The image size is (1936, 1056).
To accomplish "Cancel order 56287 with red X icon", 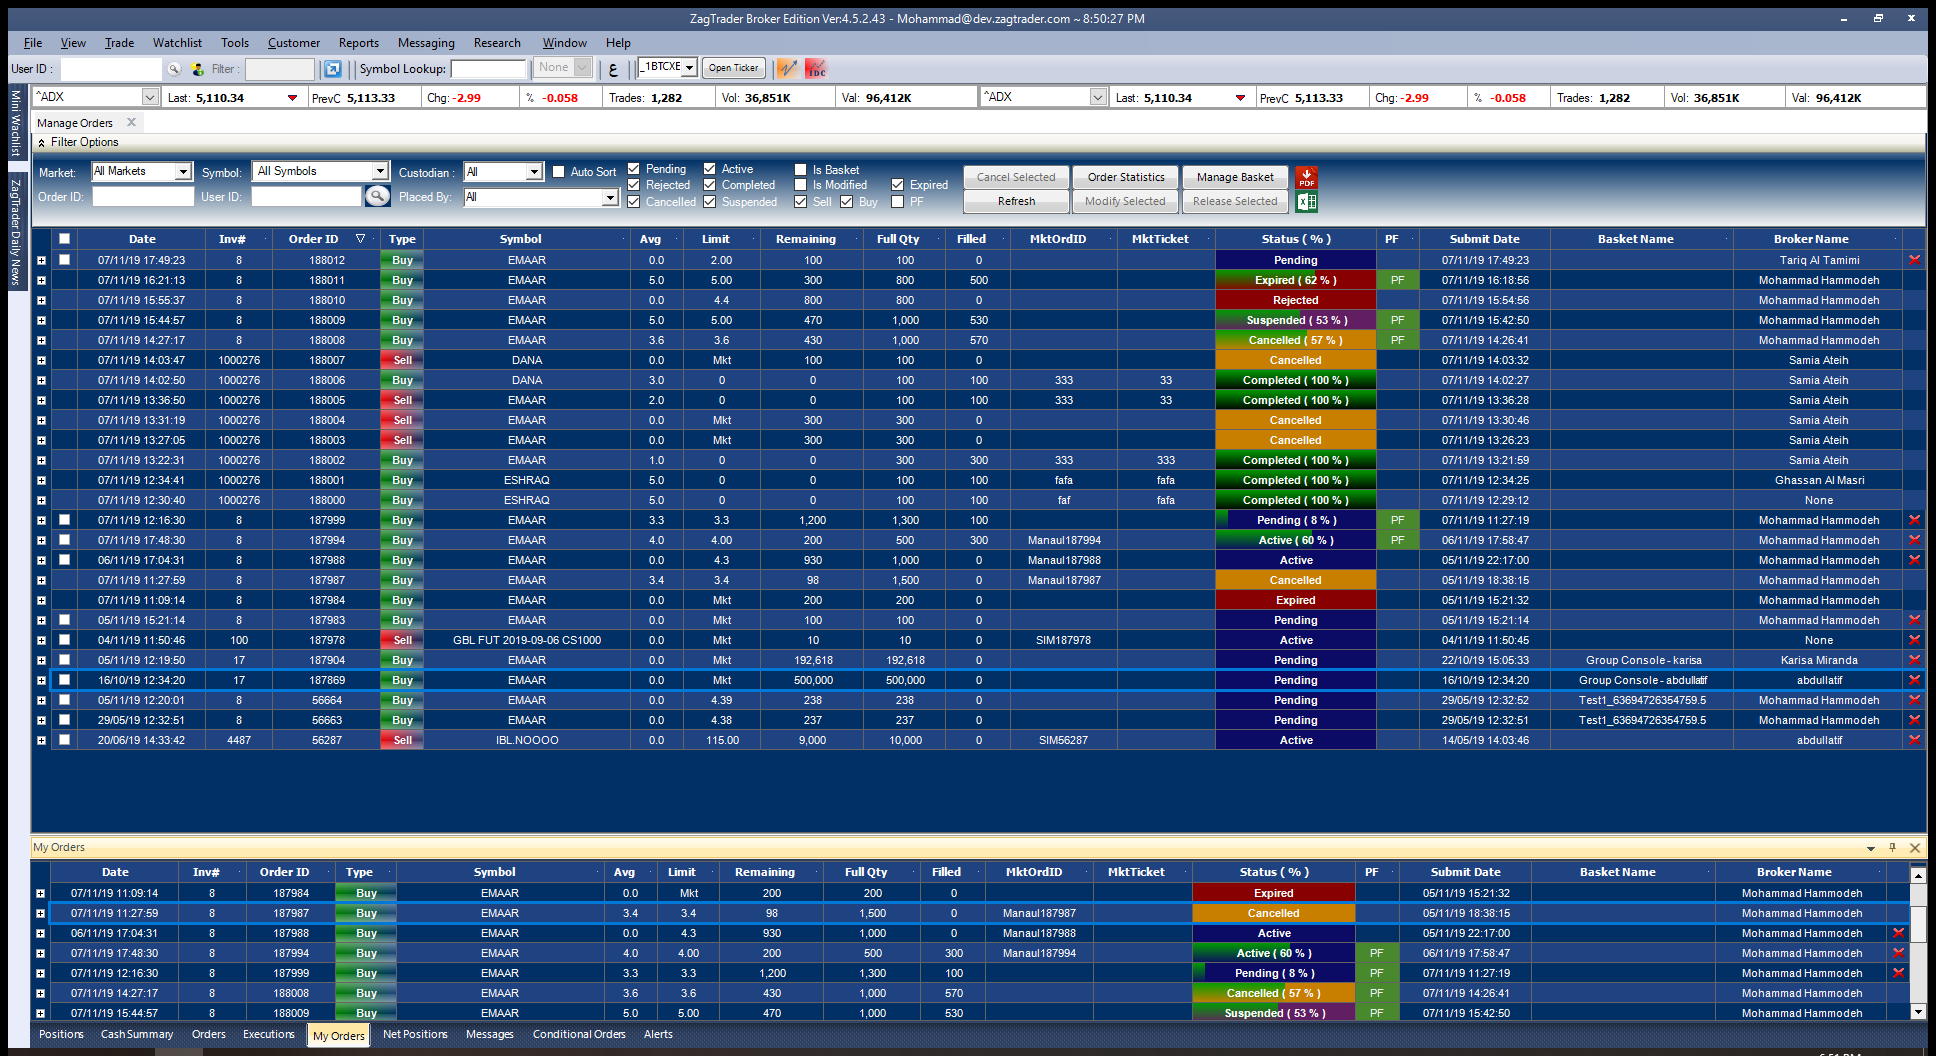I will tap(1914, 740).
